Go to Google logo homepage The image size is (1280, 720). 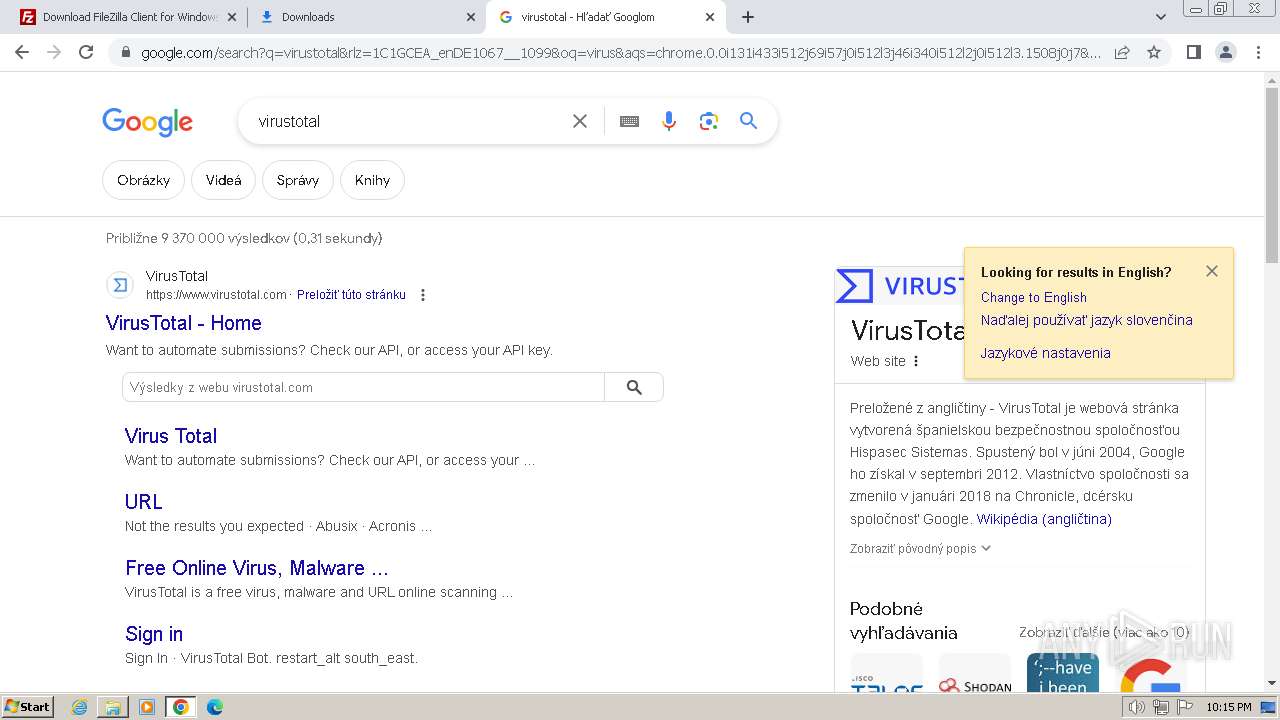point(147,122)
